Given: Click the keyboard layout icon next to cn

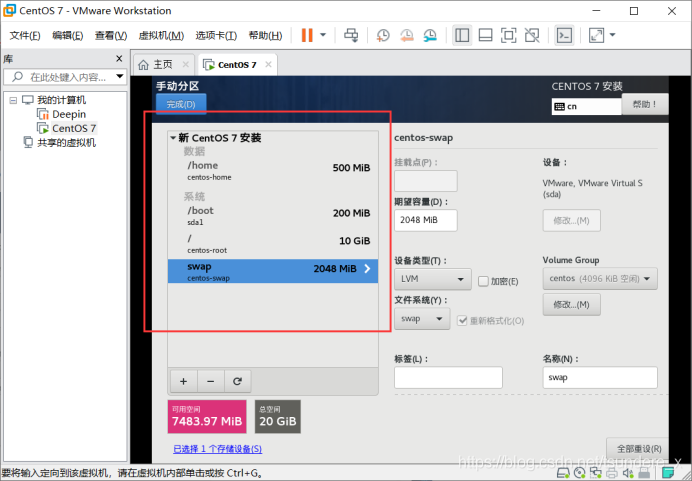Looking at the screenshot, I should pos(559,106).
